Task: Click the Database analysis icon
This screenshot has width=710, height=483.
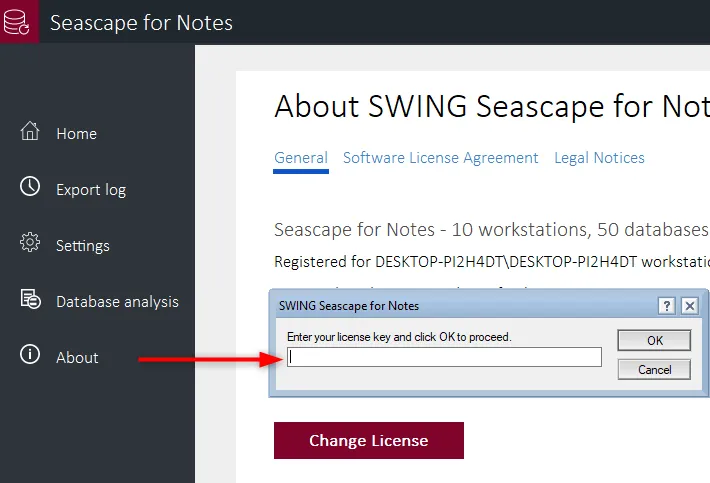Action: (x=30, y=299)
